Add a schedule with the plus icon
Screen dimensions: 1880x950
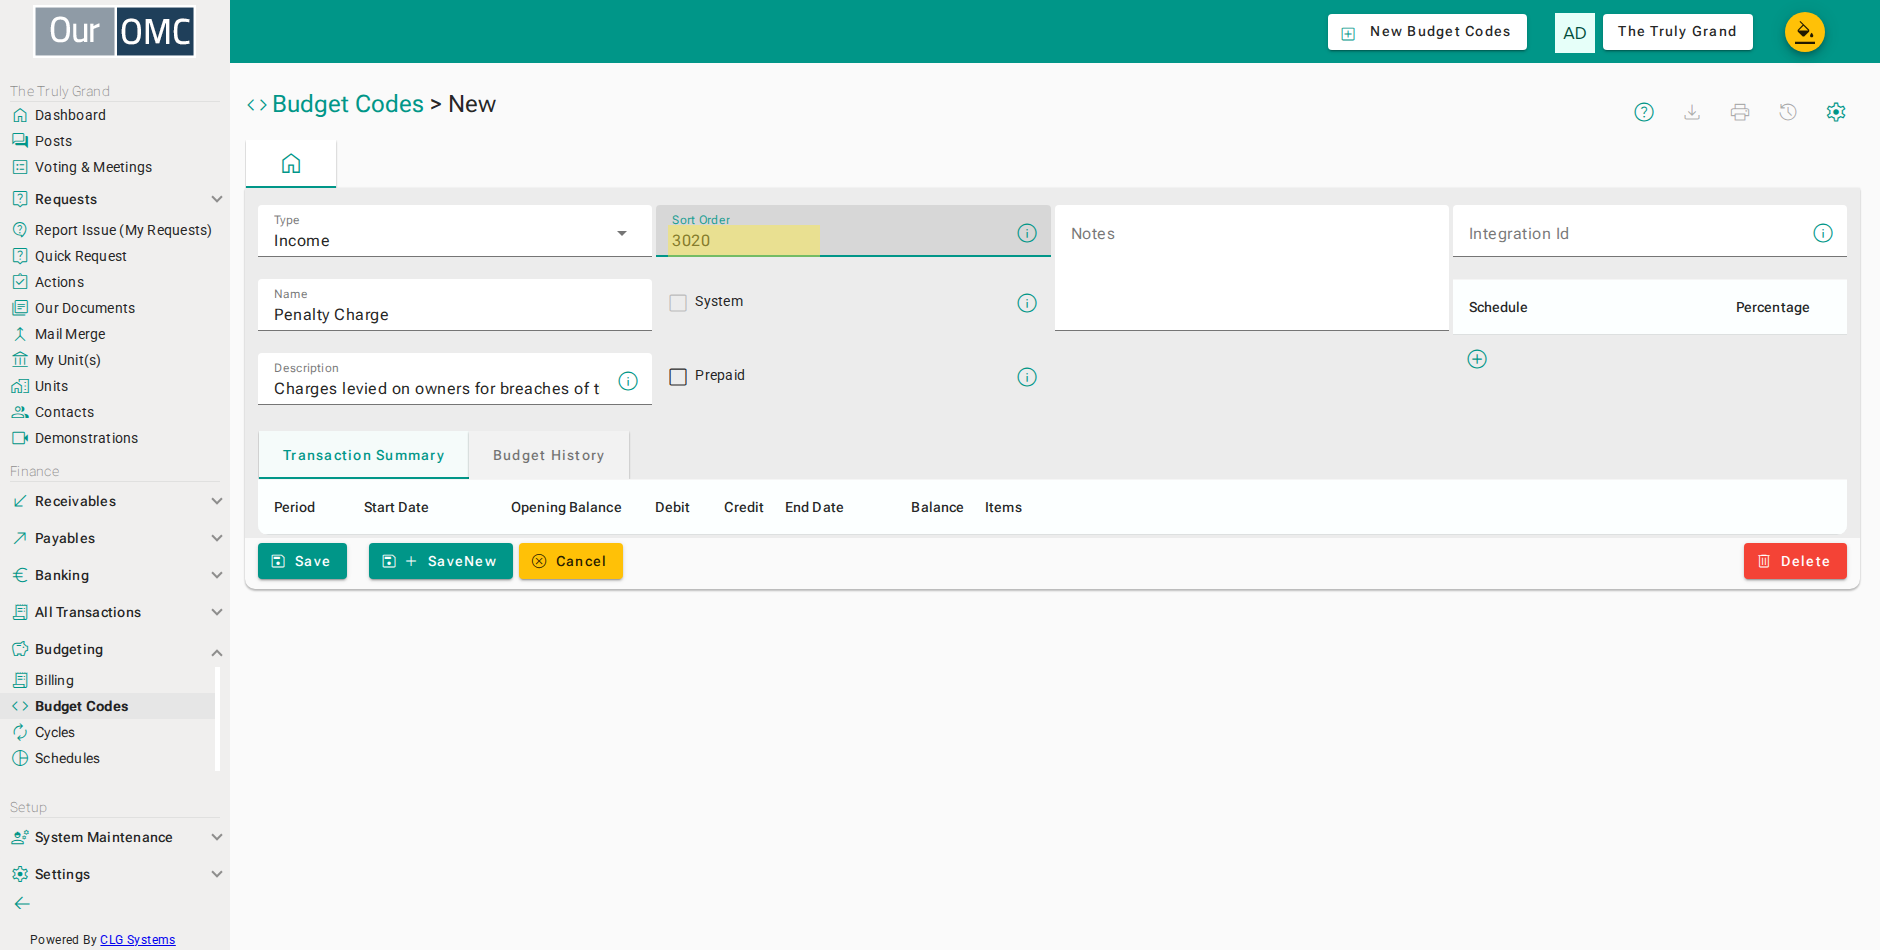point(1477,359)
